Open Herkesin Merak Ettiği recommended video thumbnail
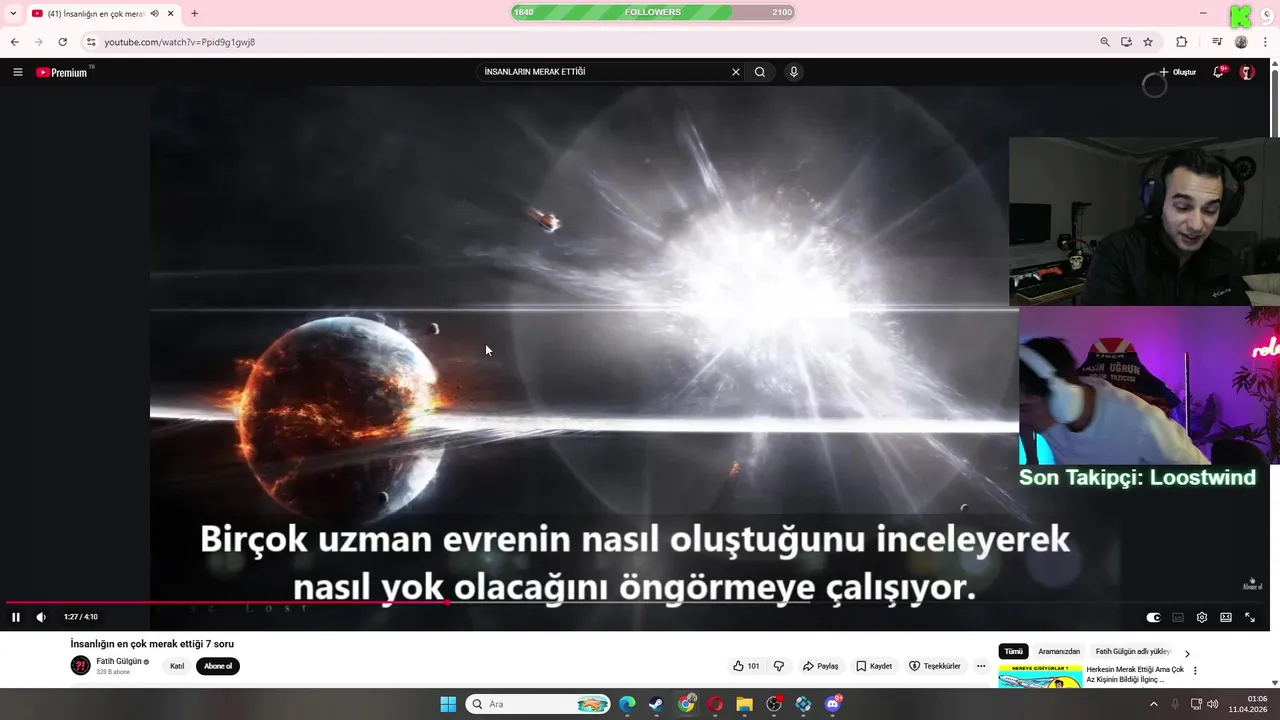Screen dimensions: 1280x720 pyautogui.click(x=1040, y=677)
